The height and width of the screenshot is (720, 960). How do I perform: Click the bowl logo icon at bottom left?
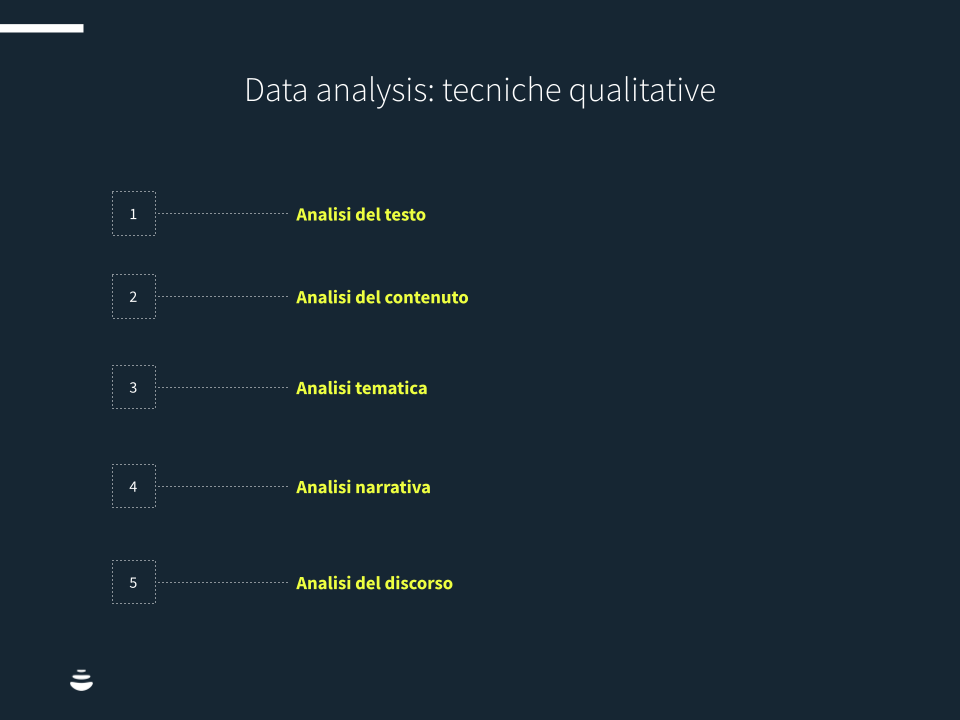tap(81, 681)
